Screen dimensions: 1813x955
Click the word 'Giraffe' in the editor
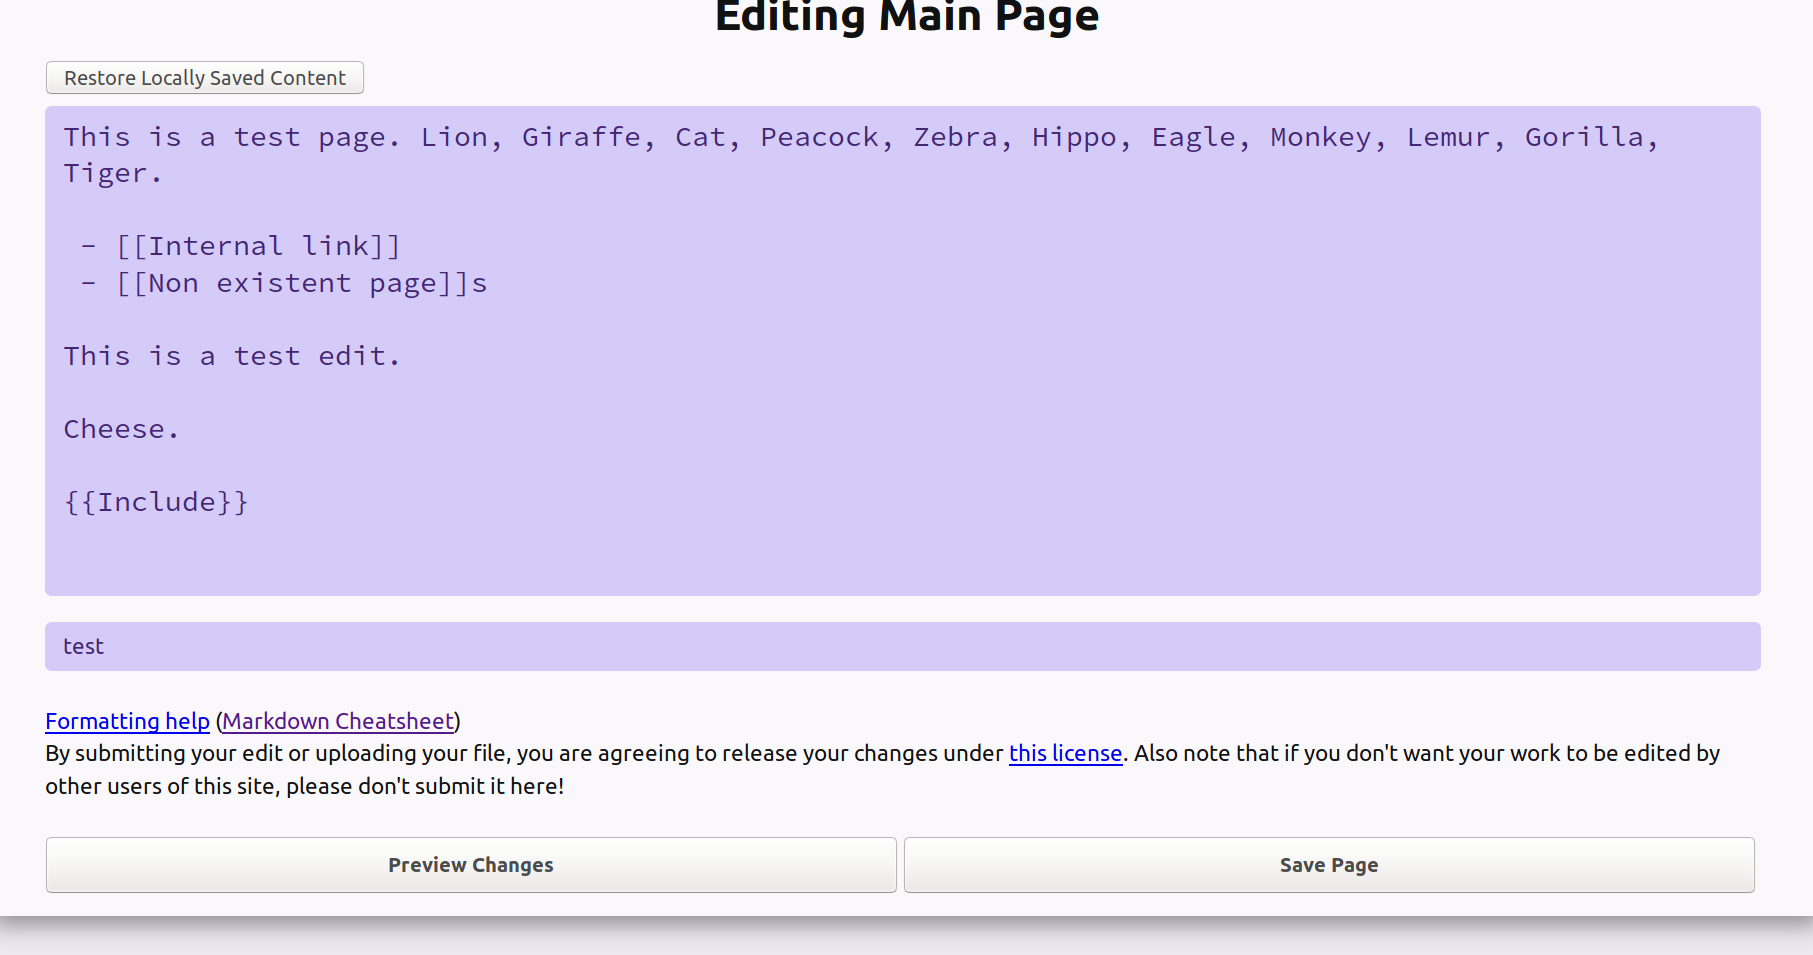[580, 137]
